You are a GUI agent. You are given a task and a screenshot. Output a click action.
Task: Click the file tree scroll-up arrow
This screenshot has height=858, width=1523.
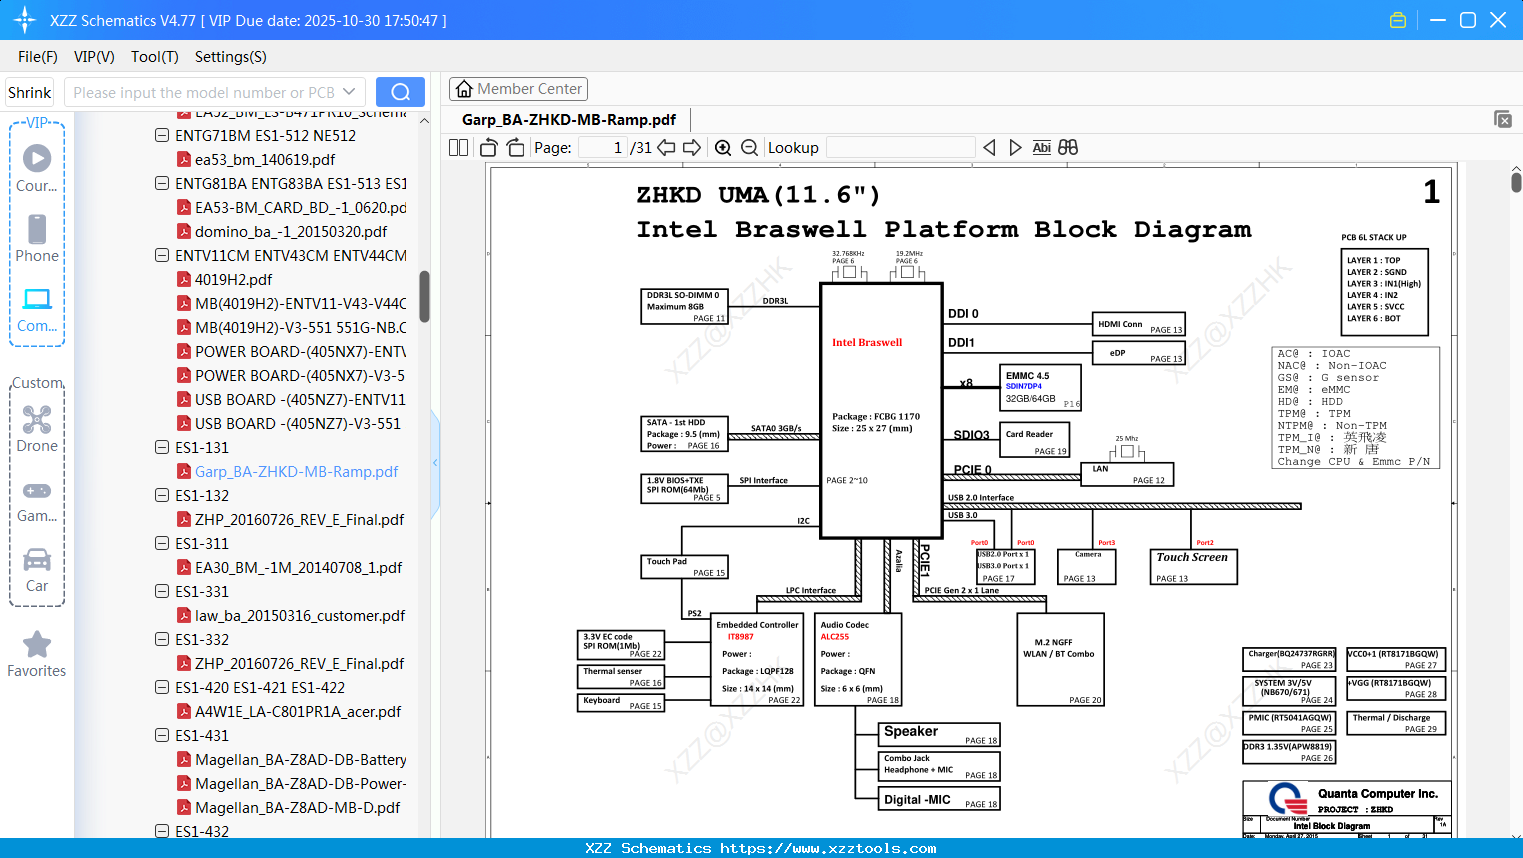coord(424,121)
